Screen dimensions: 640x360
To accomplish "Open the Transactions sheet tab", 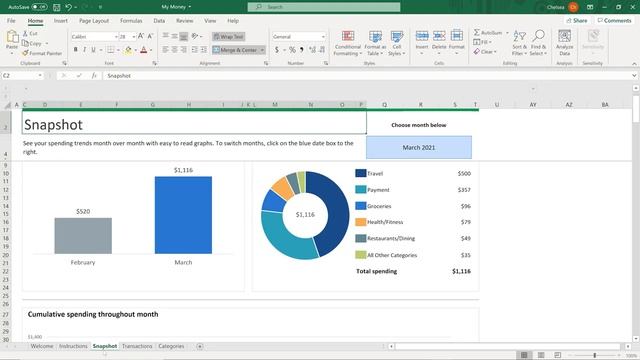I will coord(137,346).
